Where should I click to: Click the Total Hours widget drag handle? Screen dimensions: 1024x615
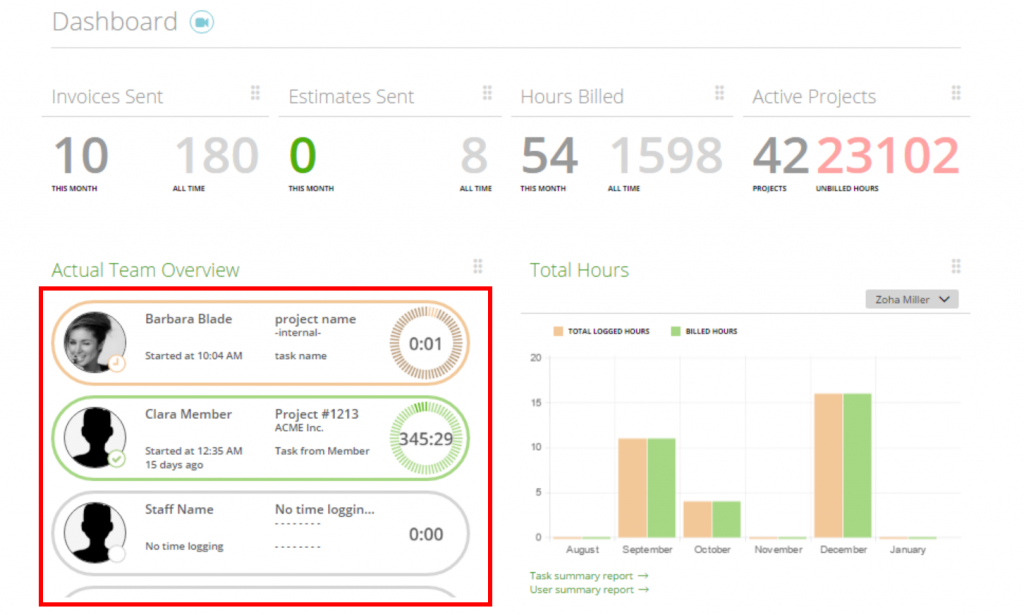(956, 266)
